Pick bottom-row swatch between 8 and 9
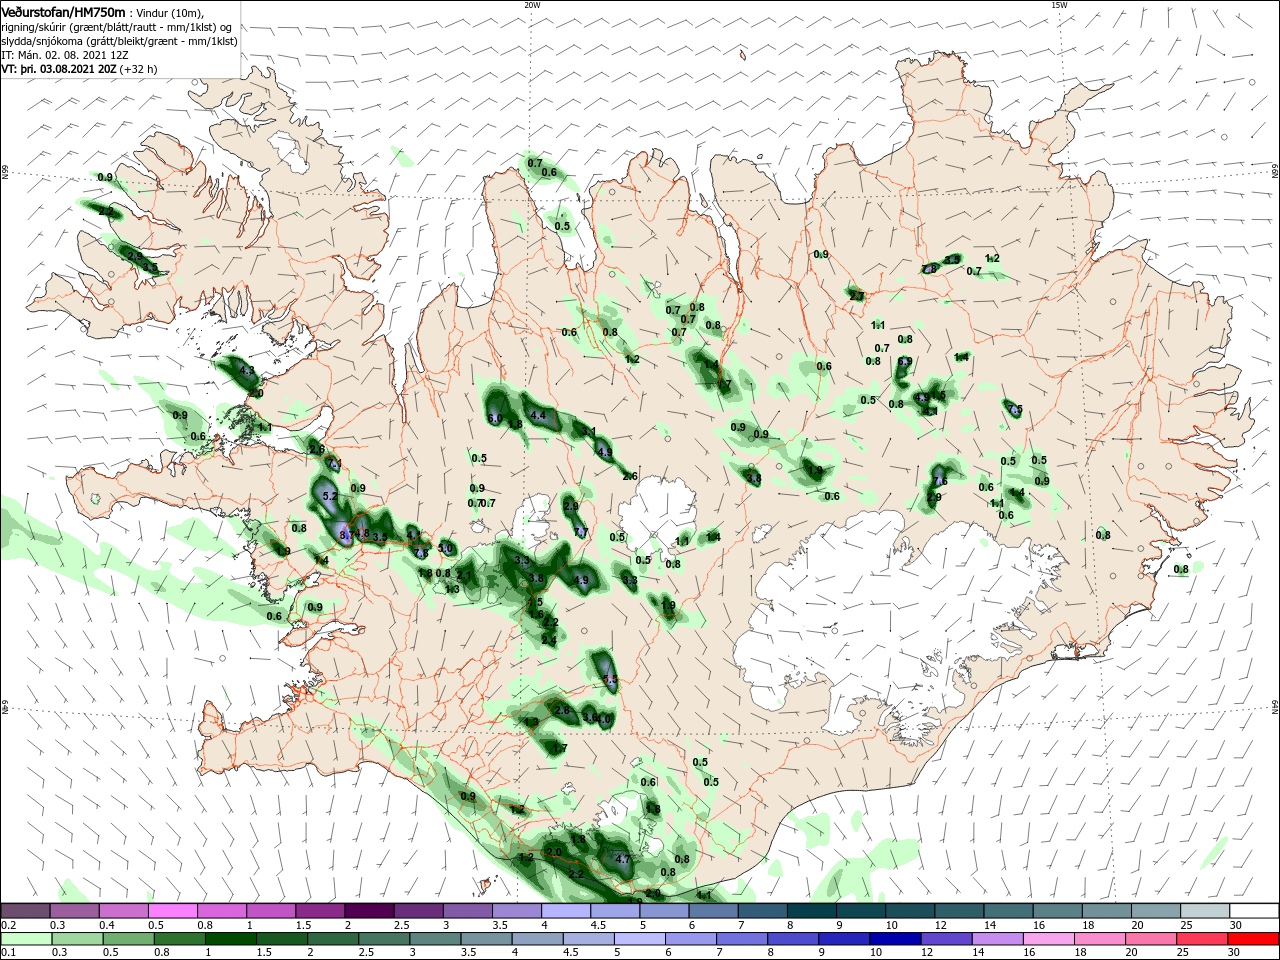Viewport: 1280px width, 960px height. click(x=794, y=939)
